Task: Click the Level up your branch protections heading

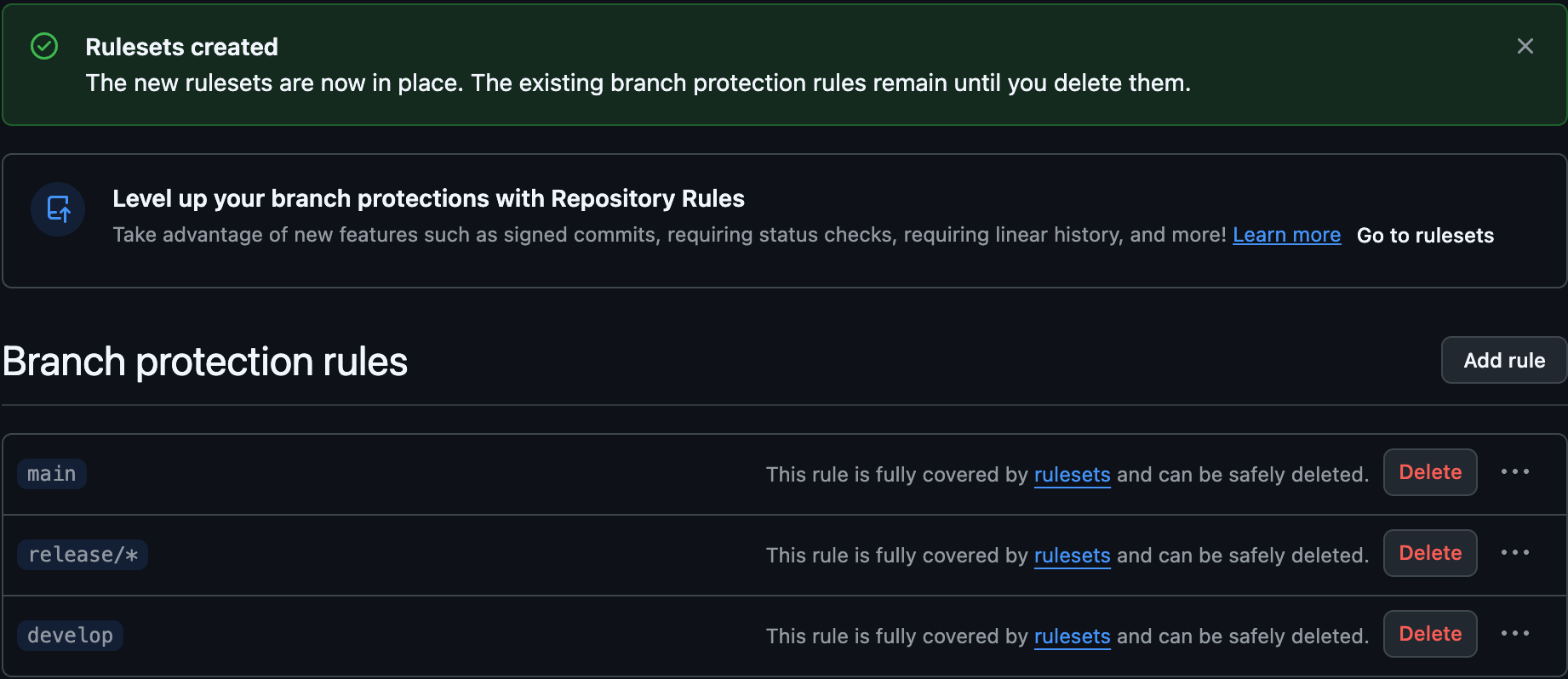Action: 429,199
